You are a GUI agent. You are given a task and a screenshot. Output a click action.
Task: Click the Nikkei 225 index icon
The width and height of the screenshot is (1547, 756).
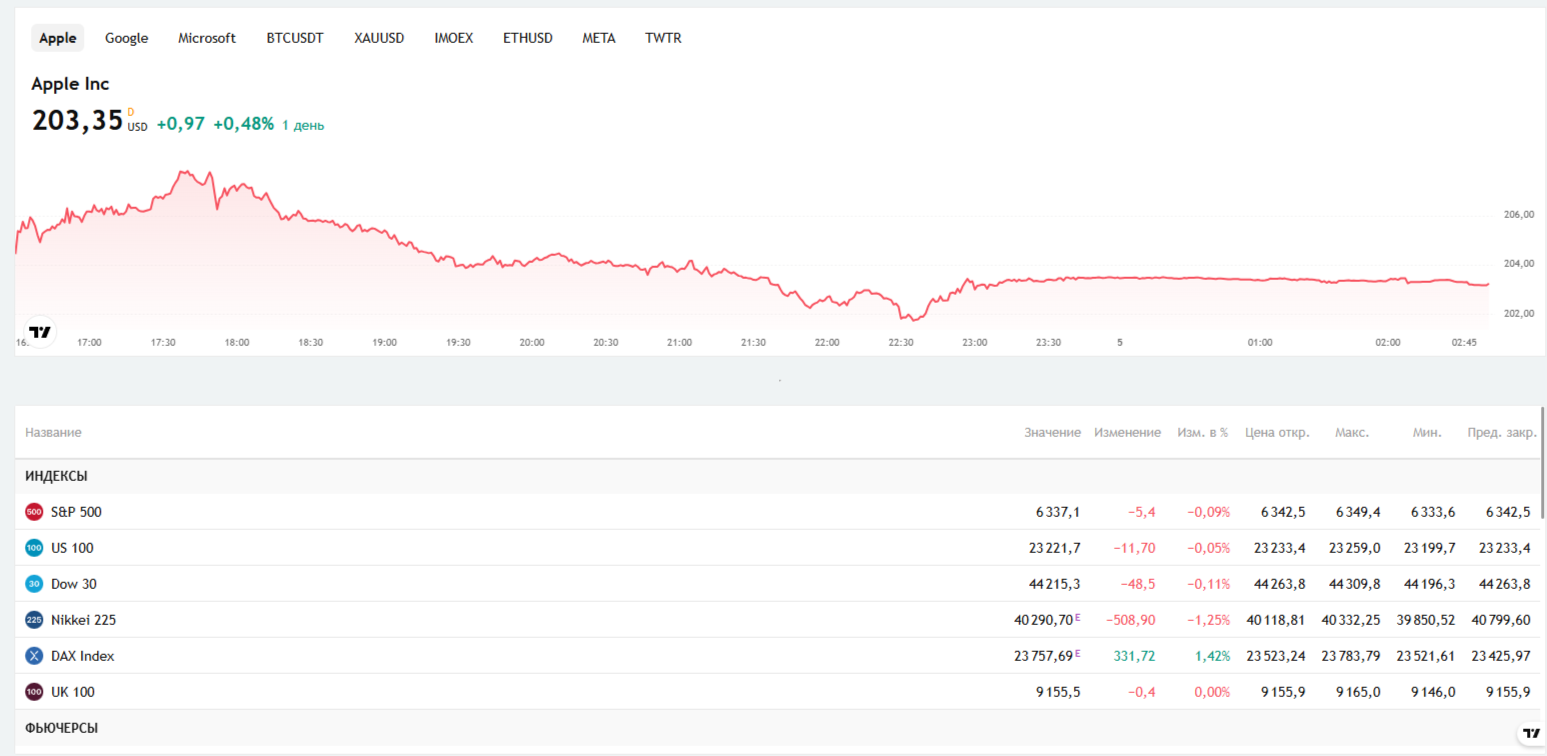pyautogui.click(x=34, y=620)
